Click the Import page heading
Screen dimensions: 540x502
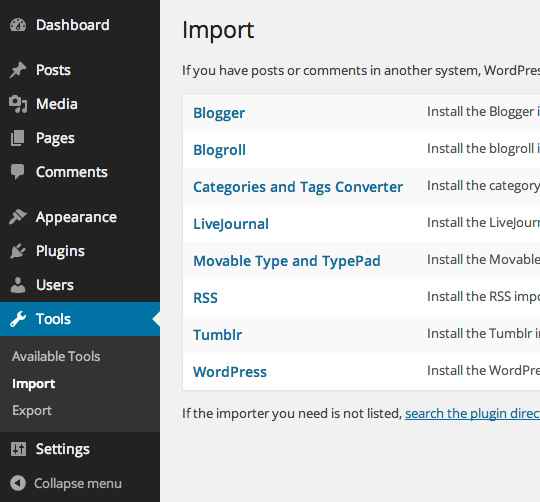pyautogui.click(x=218, y=31)
